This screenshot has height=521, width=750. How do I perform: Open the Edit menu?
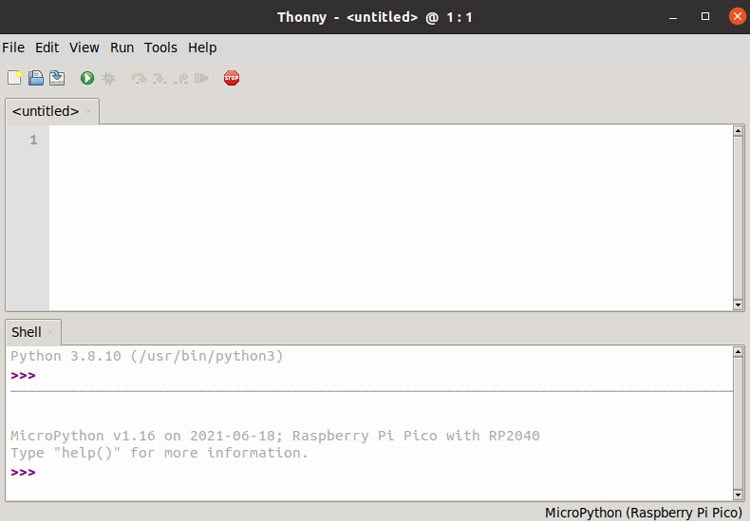(x=47, y=47)
